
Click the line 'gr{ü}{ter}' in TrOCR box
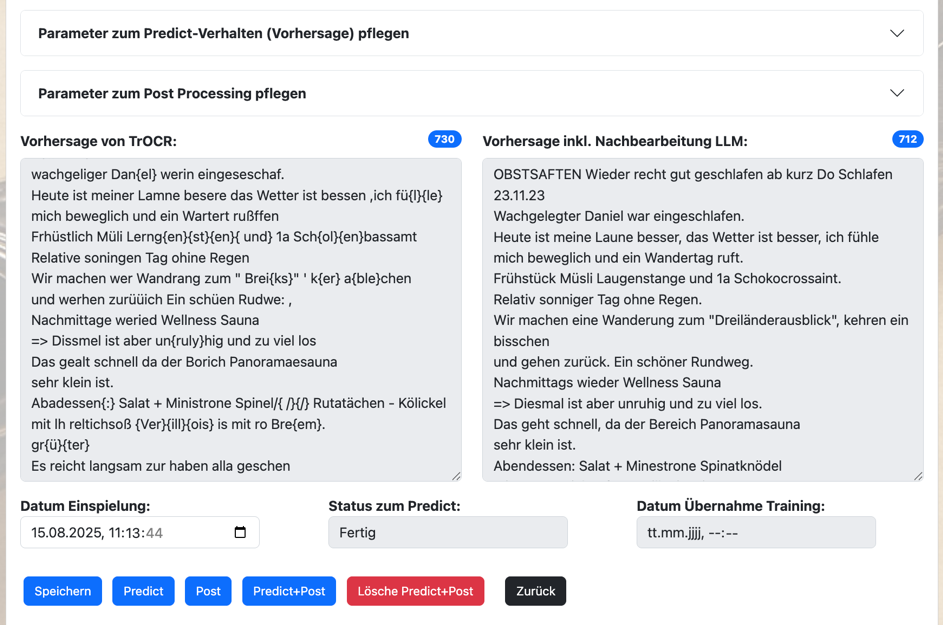60,445
